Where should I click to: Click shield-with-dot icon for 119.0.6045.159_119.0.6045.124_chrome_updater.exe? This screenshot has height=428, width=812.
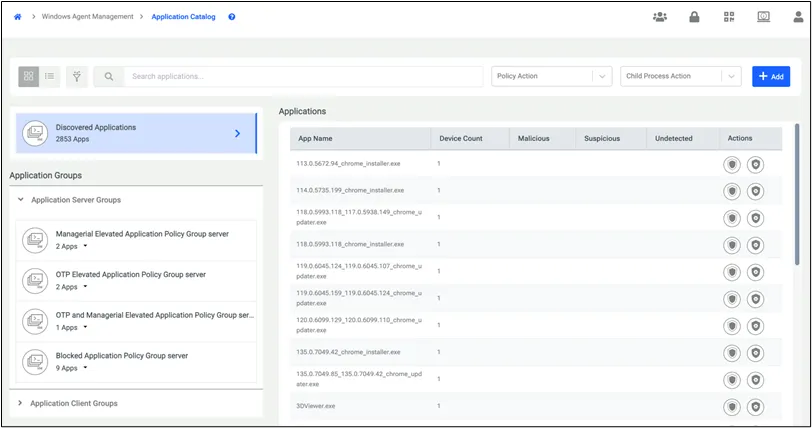[756, 299]
